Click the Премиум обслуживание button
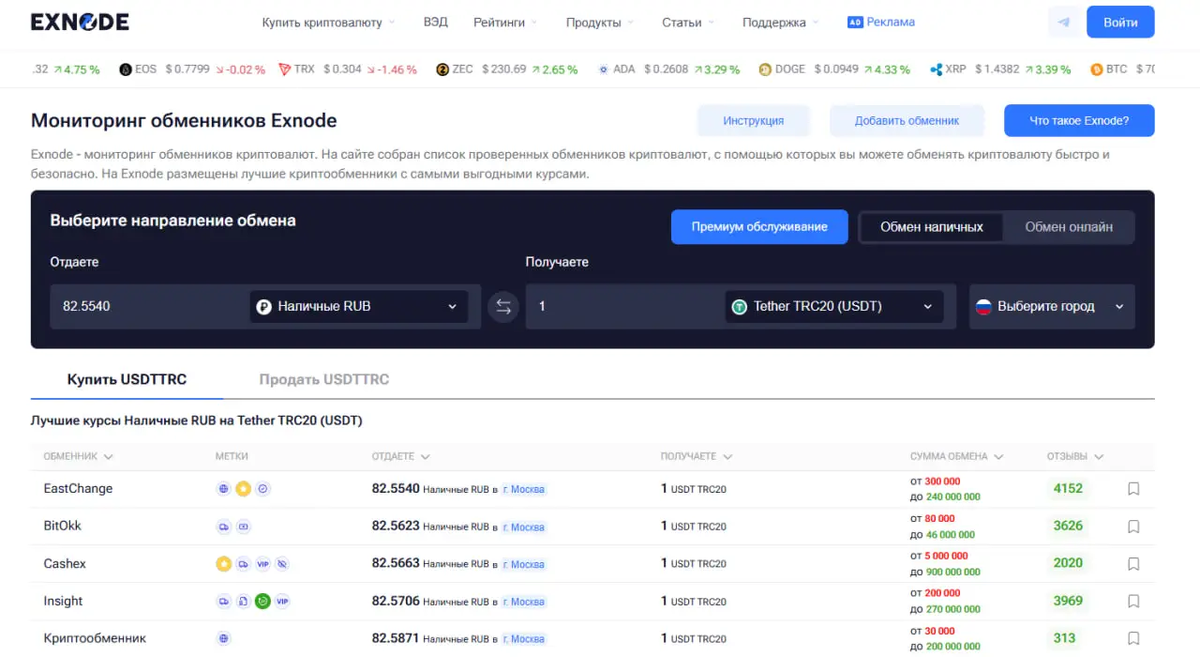Image resolution: width=1200 pixels, height=657 pixels. pyautogui.click(x=759, y=227)
